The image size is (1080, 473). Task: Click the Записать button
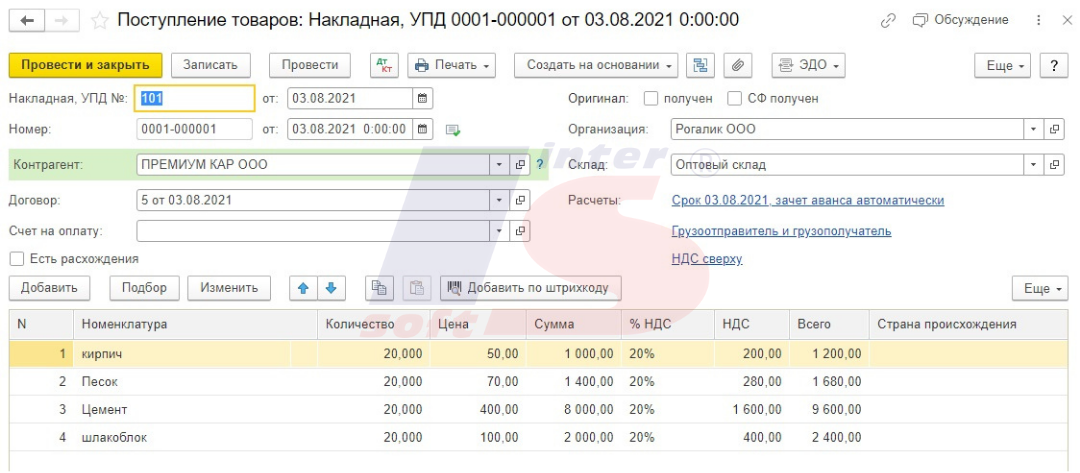pyautogui.click(x=211, y=65)
